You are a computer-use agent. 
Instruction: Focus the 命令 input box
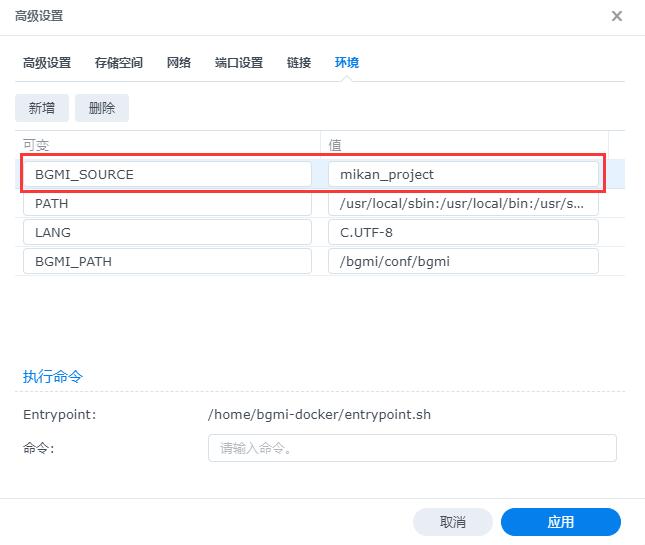[412, 447]
